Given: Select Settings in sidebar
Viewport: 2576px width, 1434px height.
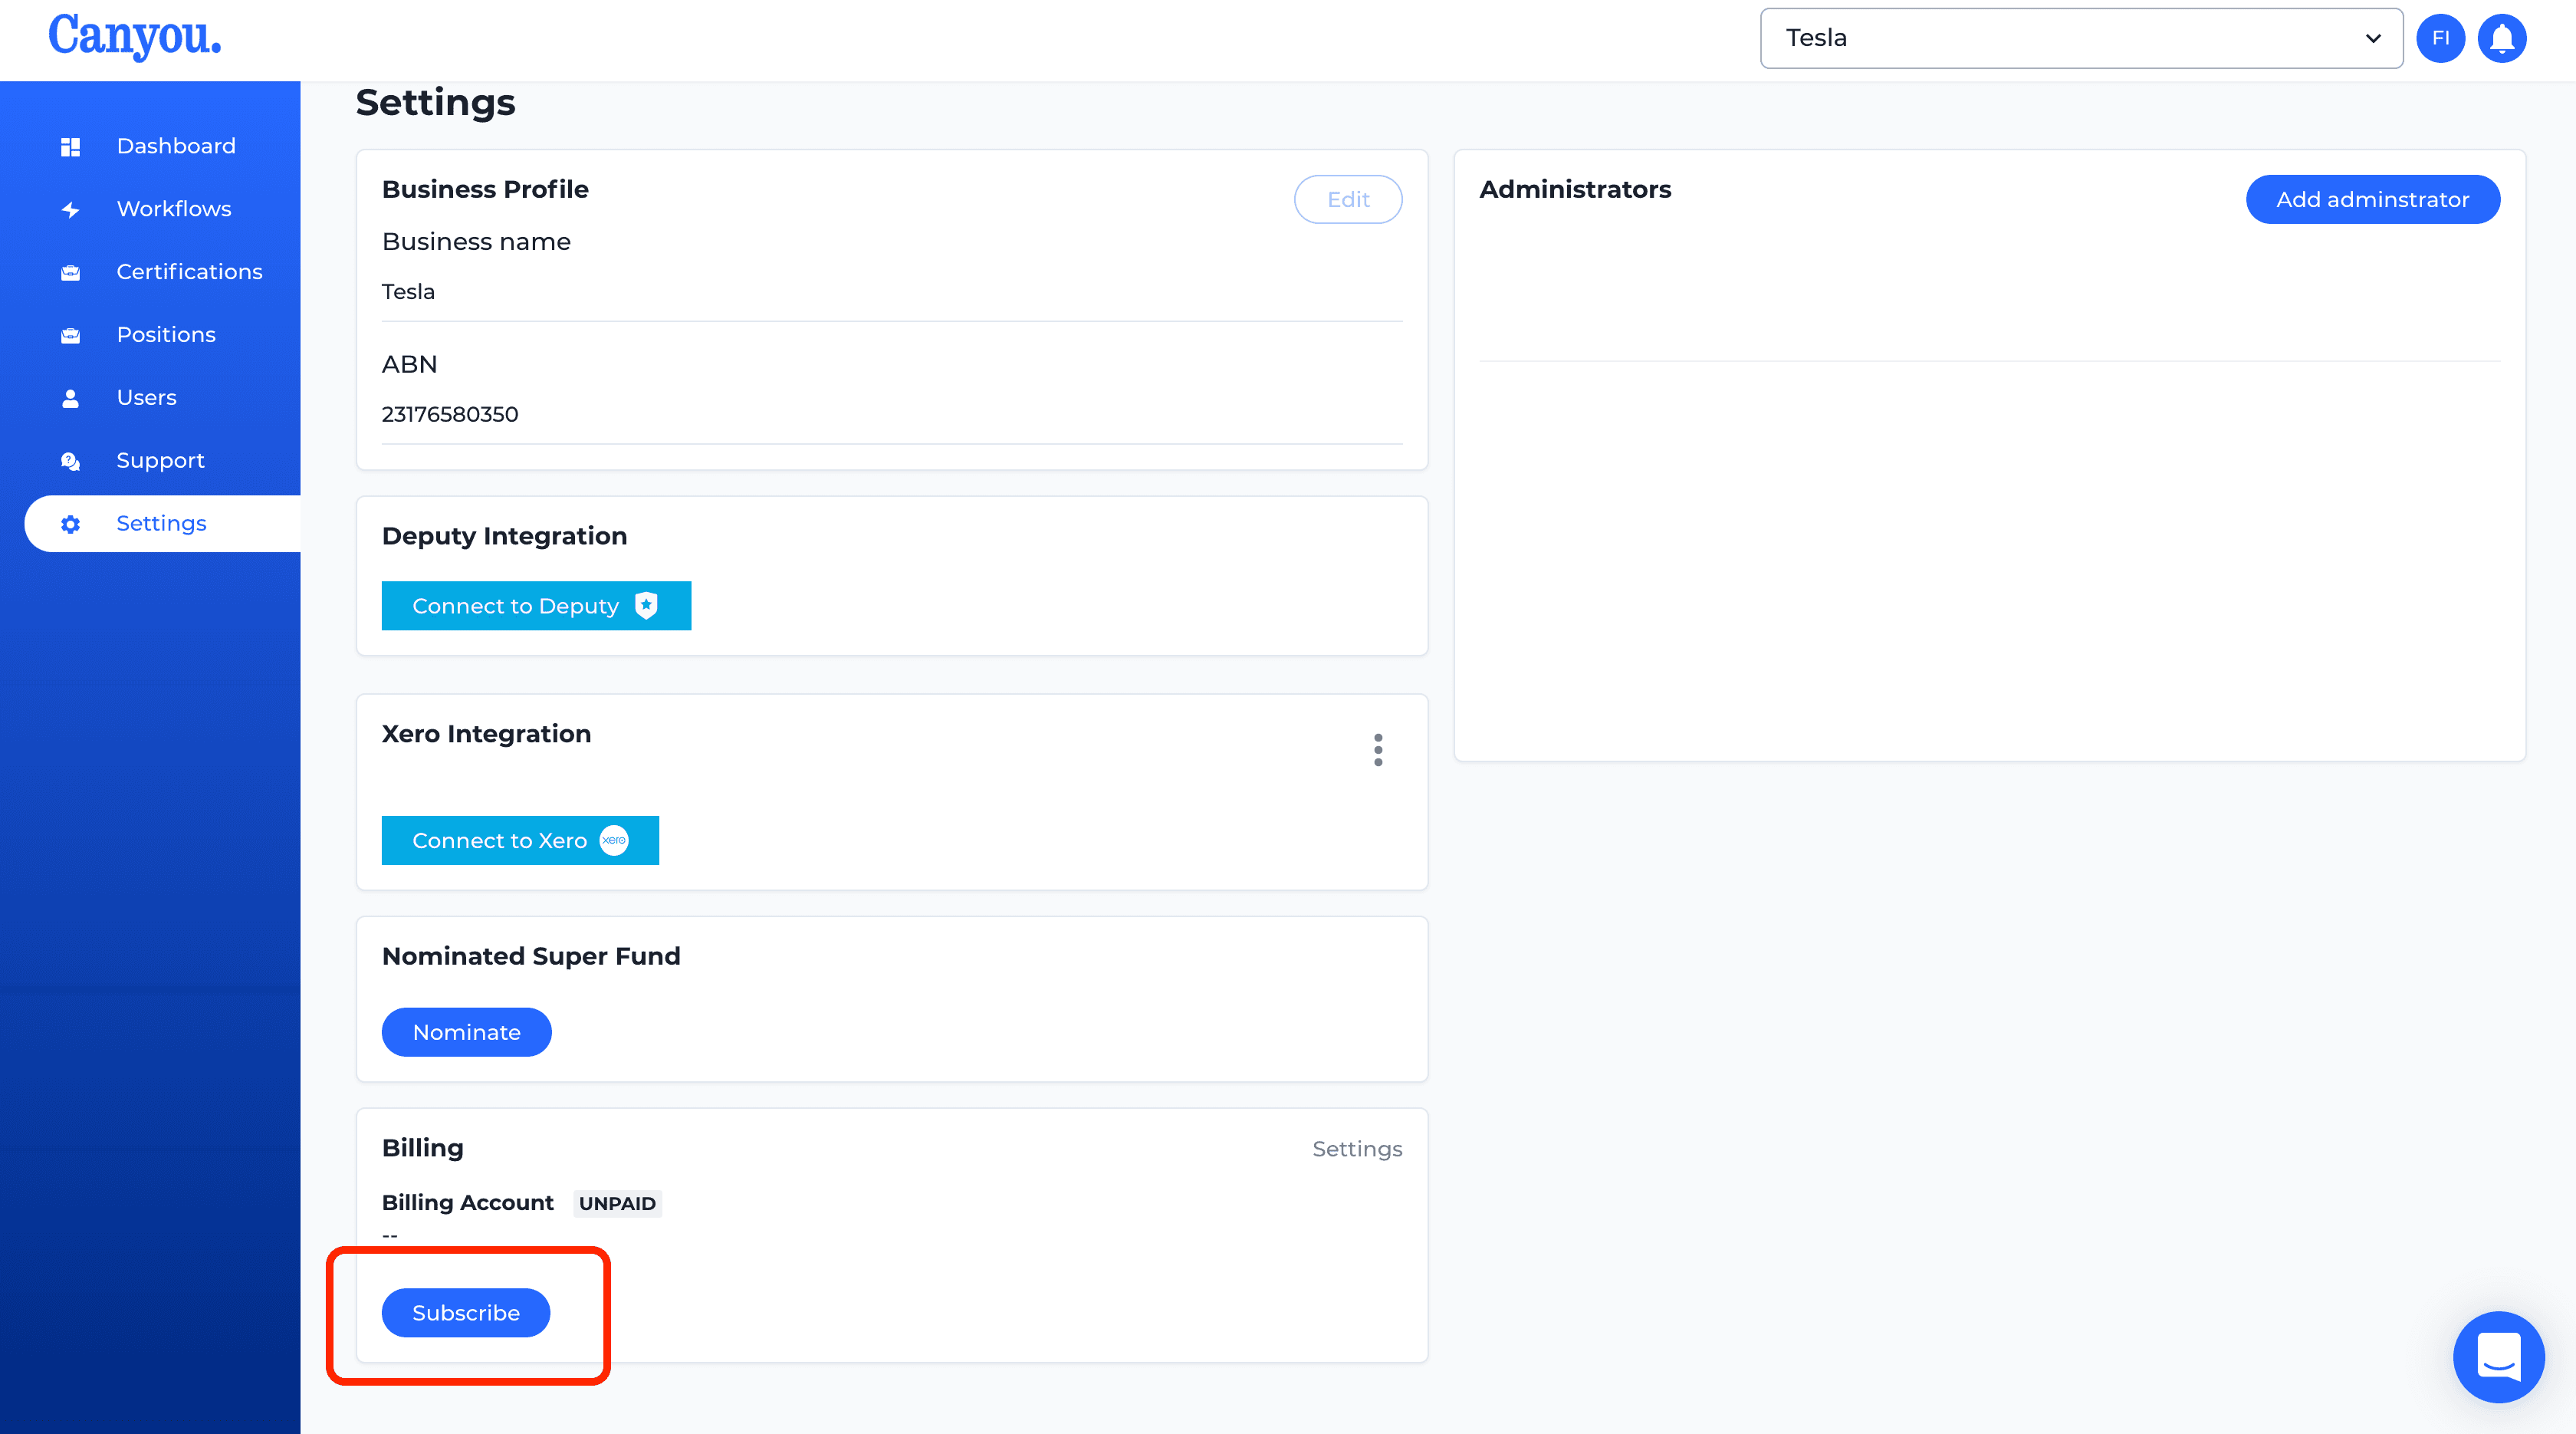Looking at the screenshot, I should (161, 524).
